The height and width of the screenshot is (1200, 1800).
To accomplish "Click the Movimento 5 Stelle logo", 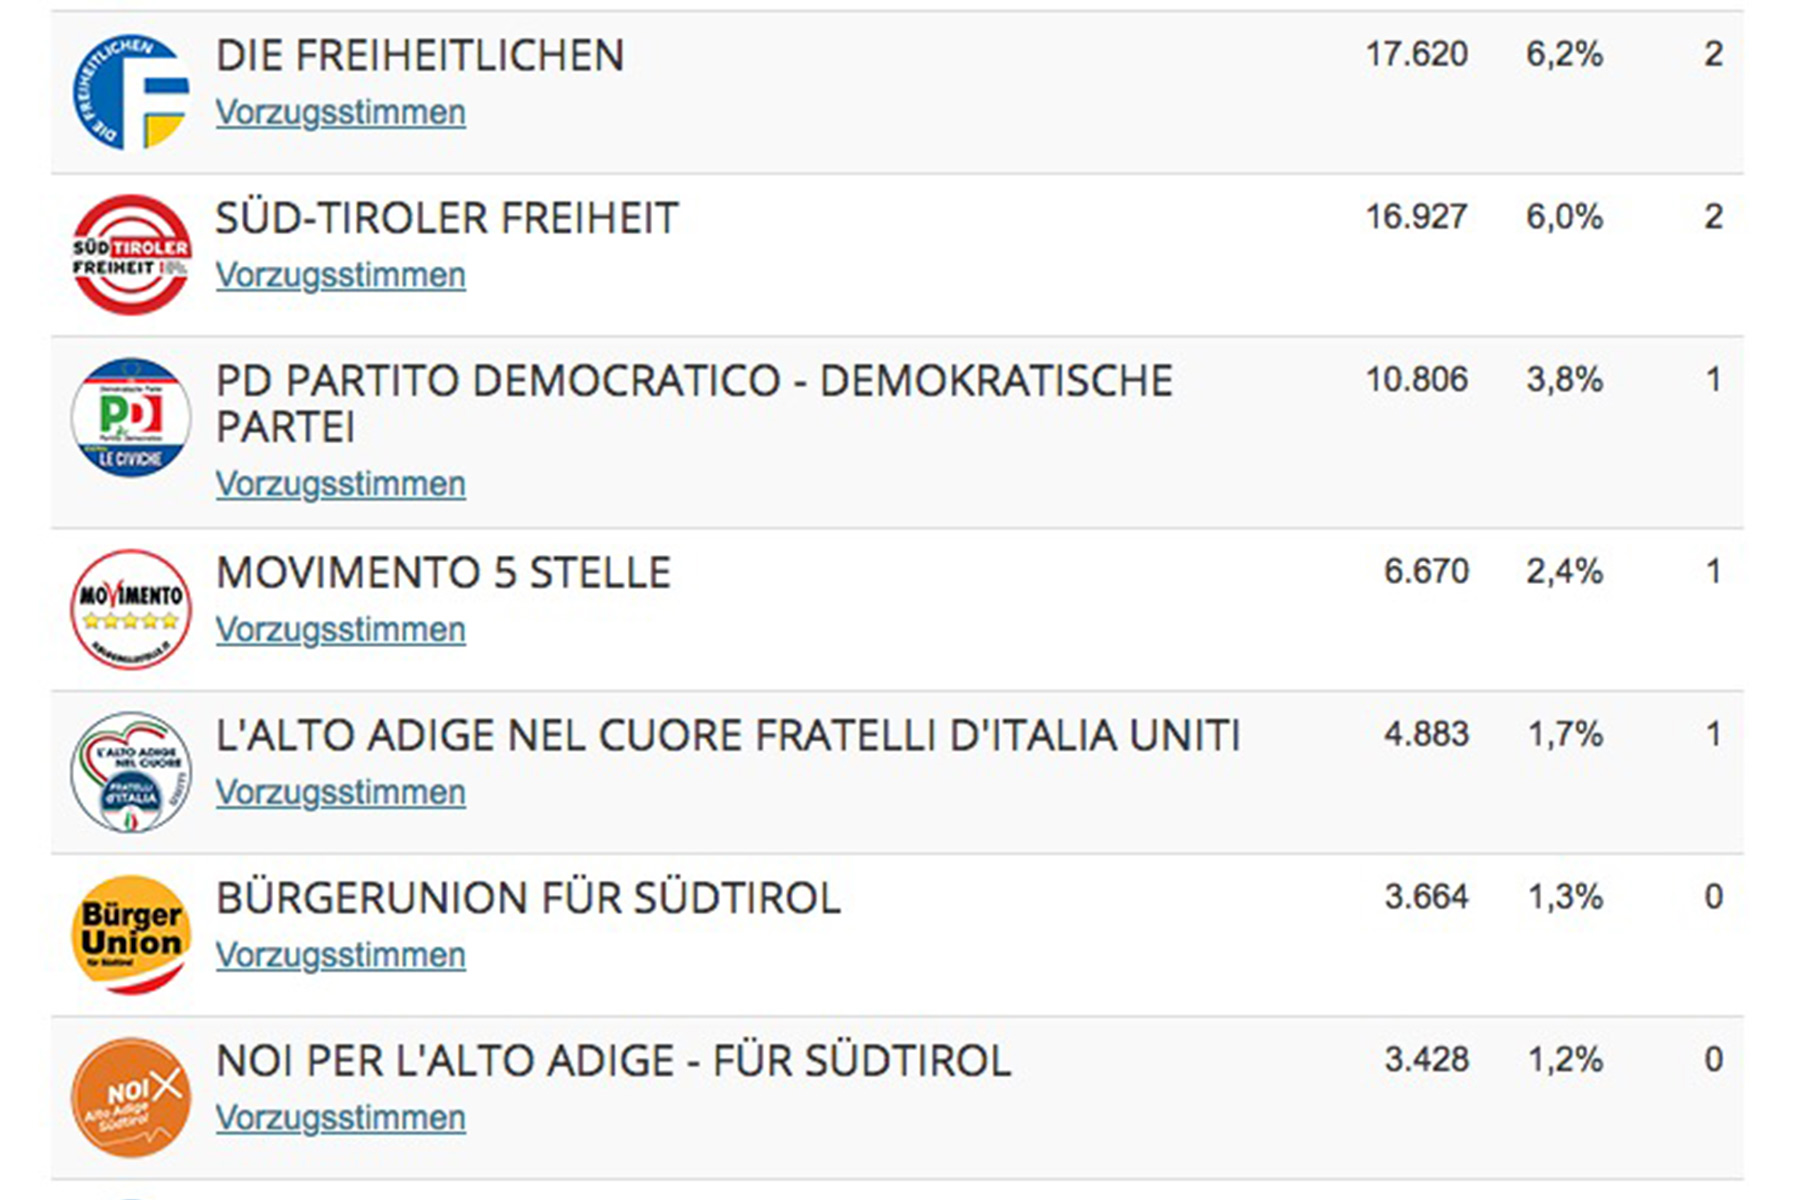I will point(131,609).
